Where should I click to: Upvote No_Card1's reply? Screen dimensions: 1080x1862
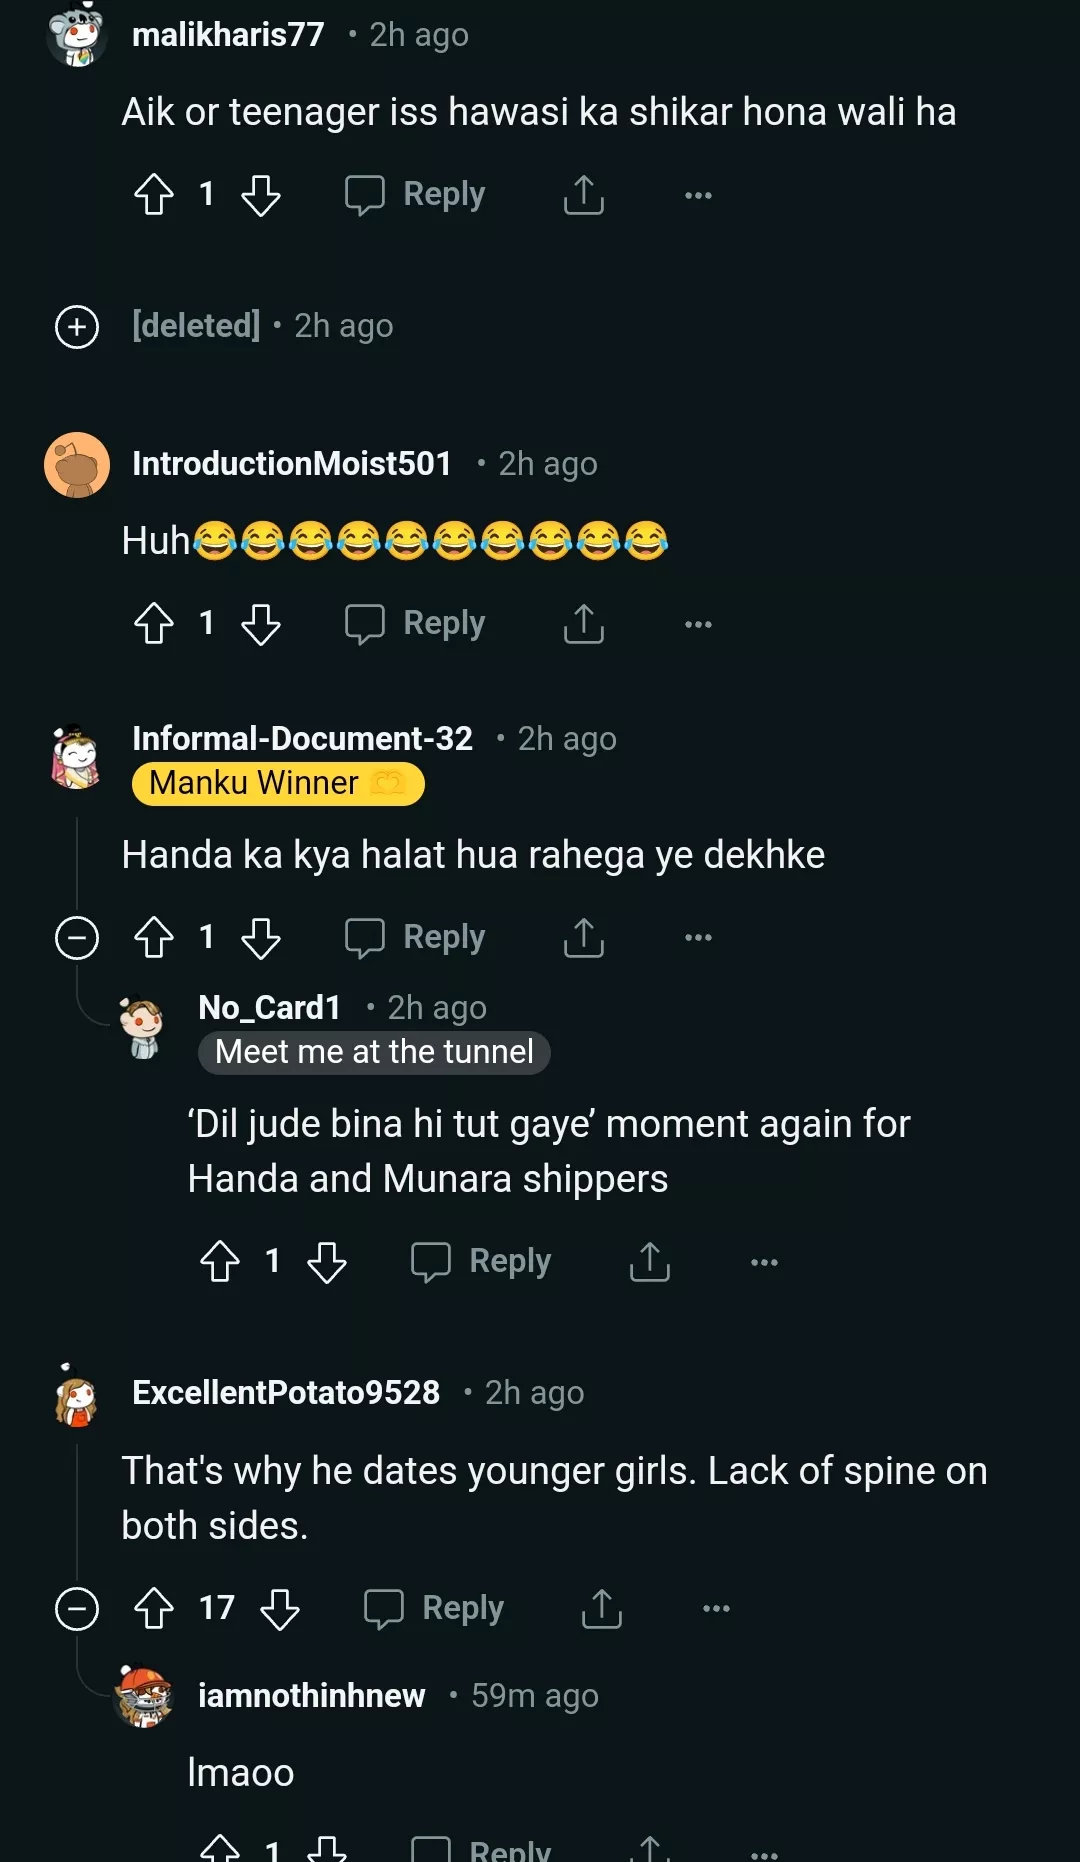(x=220, y=1262)
